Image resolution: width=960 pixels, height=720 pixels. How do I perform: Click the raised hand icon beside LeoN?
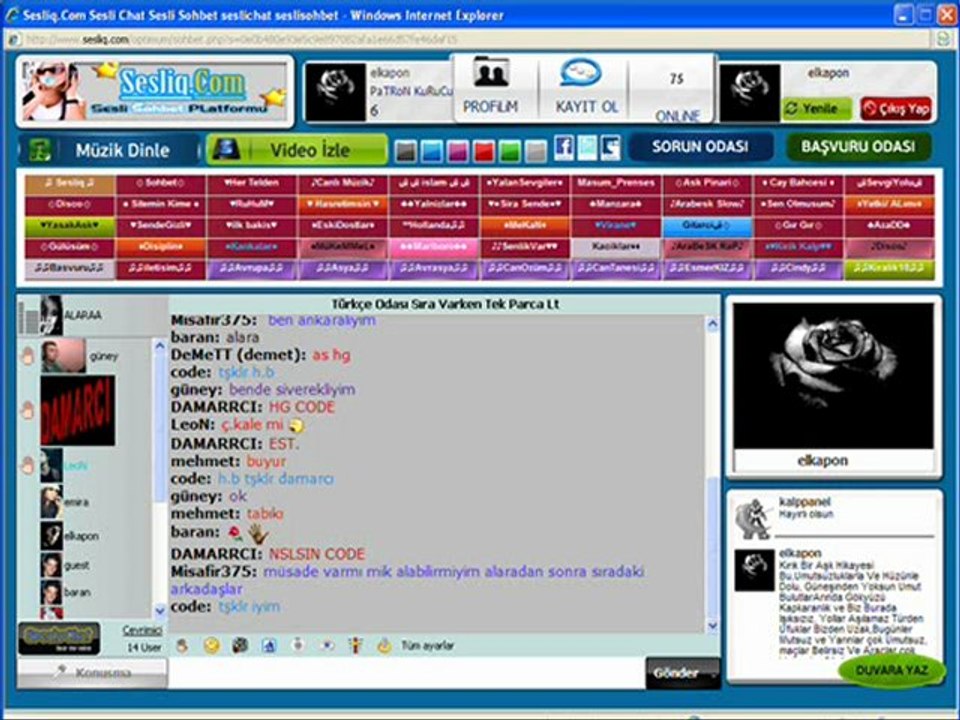coord(27,465)
